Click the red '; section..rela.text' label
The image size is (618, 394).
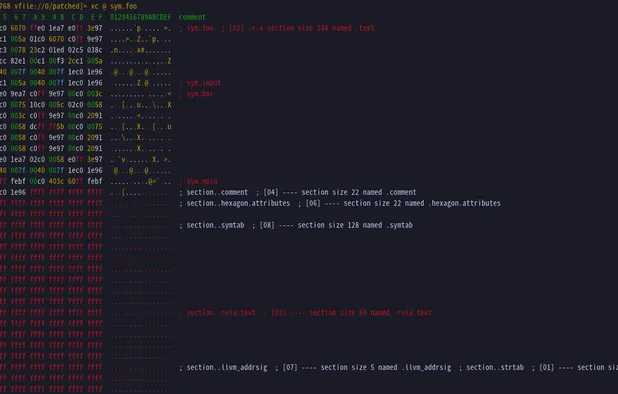218,313
